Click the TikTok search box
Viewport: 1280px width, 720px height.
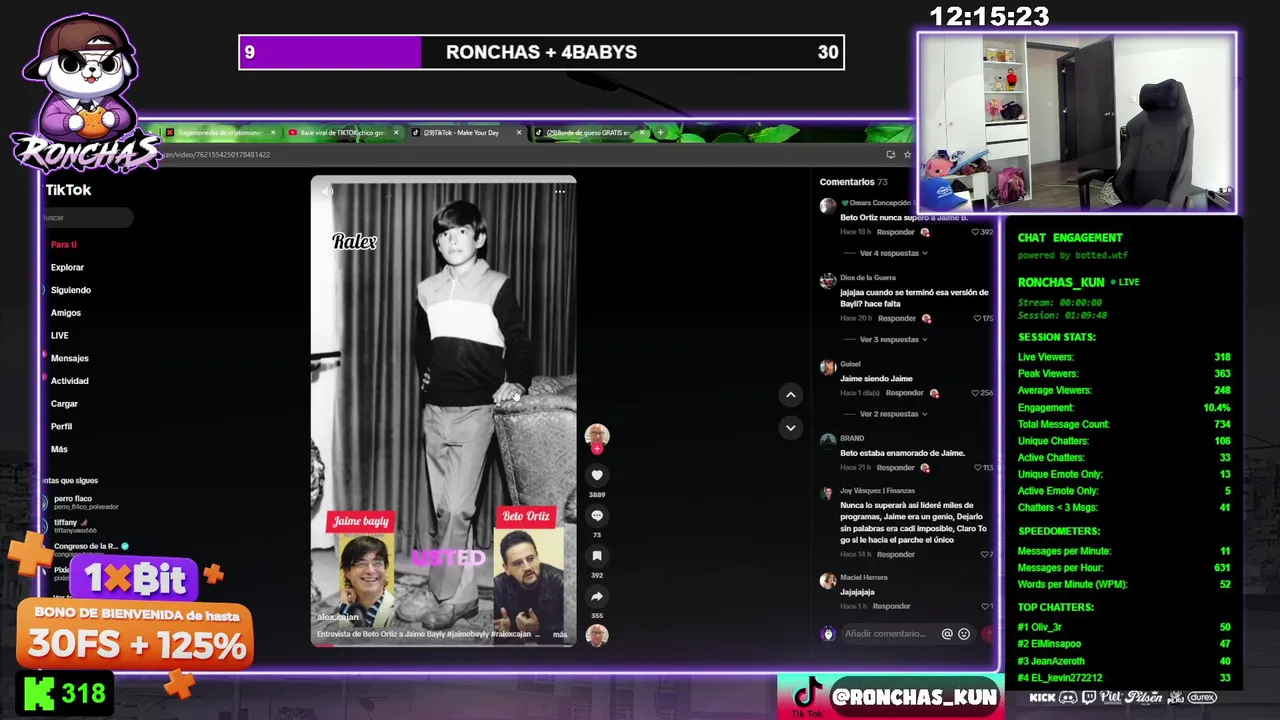(x=87, y=217)
